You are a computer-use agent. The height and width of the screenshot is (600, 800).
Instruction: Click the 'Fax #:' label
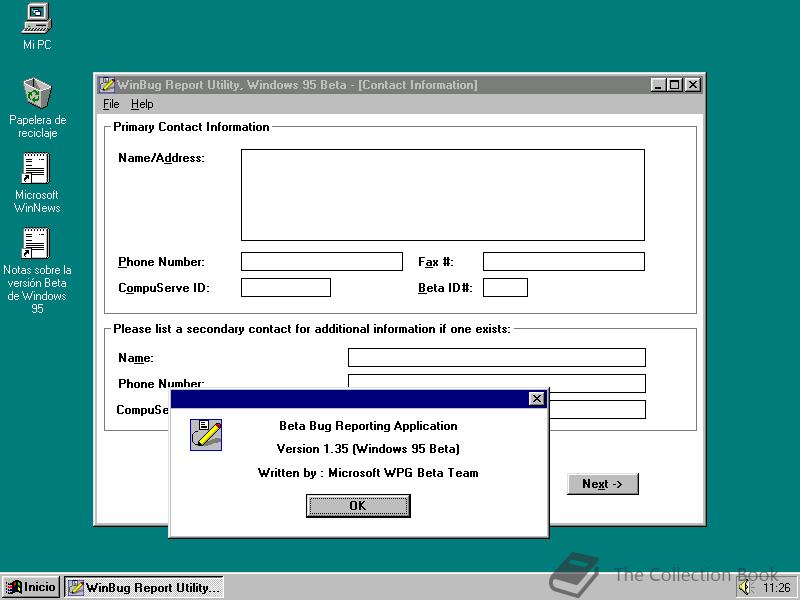point(436,262)
